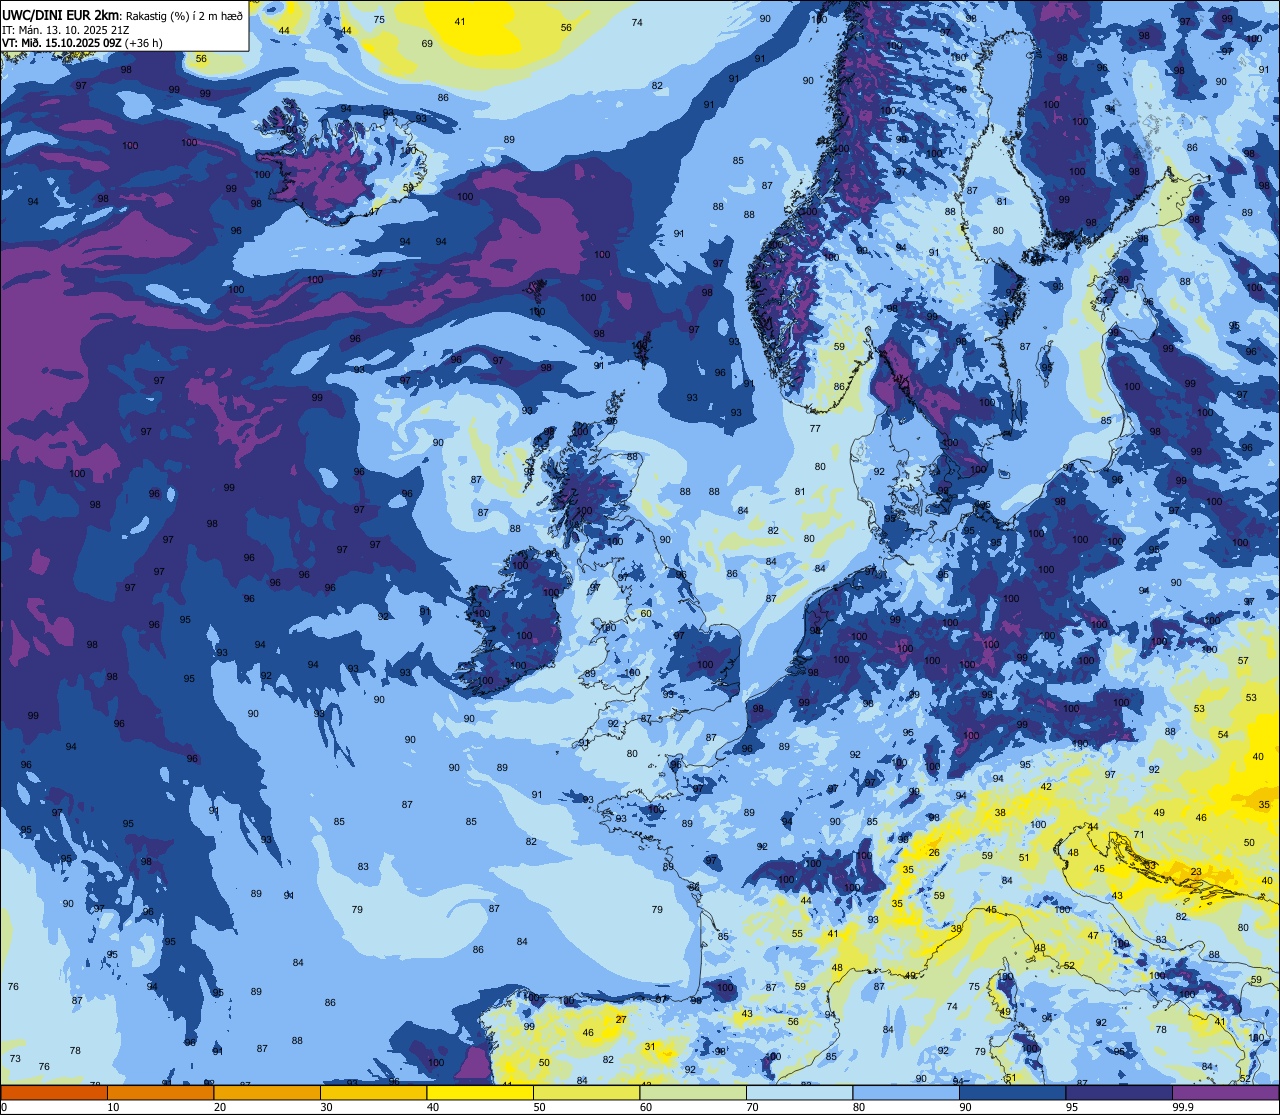This screenshot has width=1280, height=1115.
Task: Click the 50–60 yellow-green legend swatch
Action: 586,1092
